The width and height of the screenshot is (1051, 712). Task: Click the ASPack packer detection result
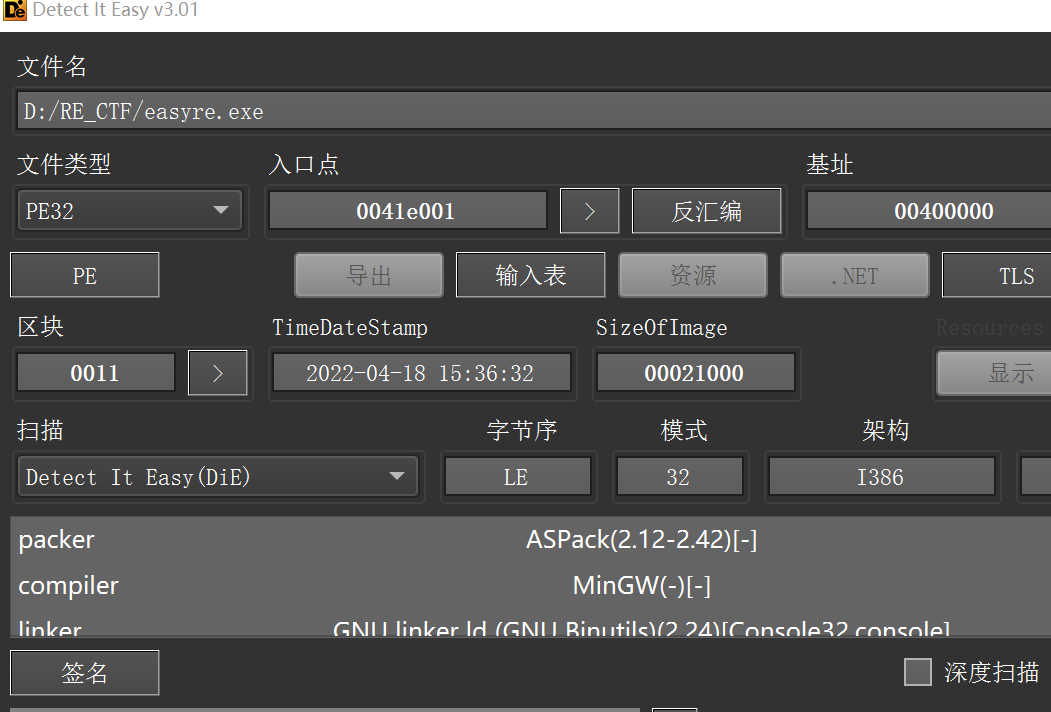(642, 539)
